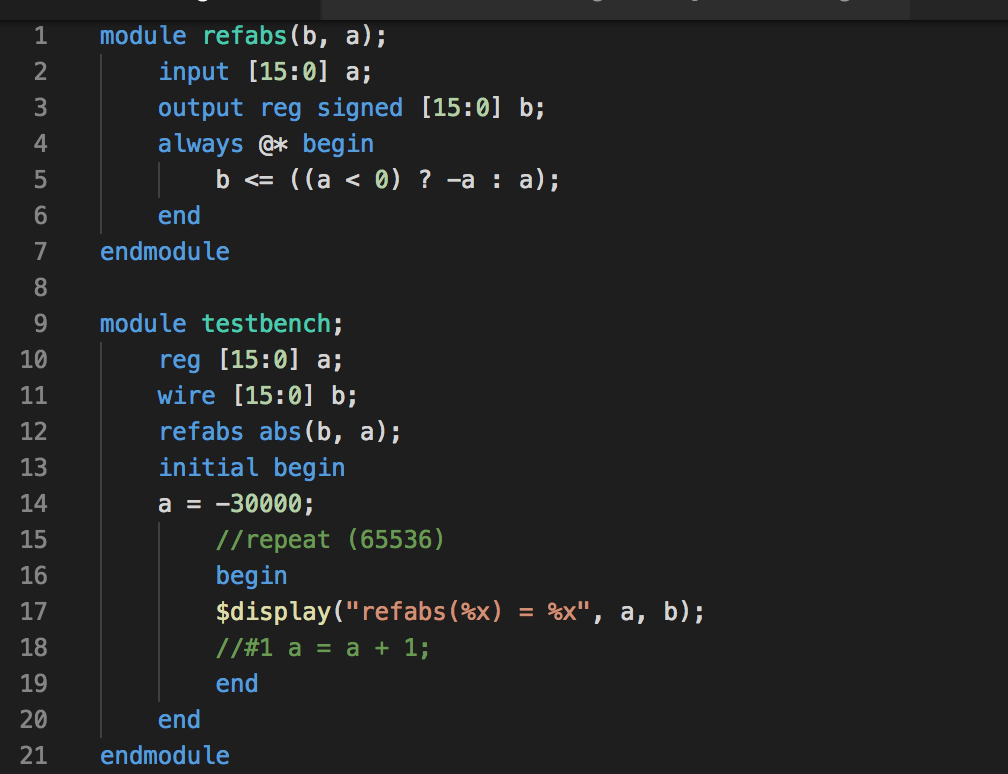Click the commented repeat (65536) line
The image size is (1008, 774).
[330, 539]
